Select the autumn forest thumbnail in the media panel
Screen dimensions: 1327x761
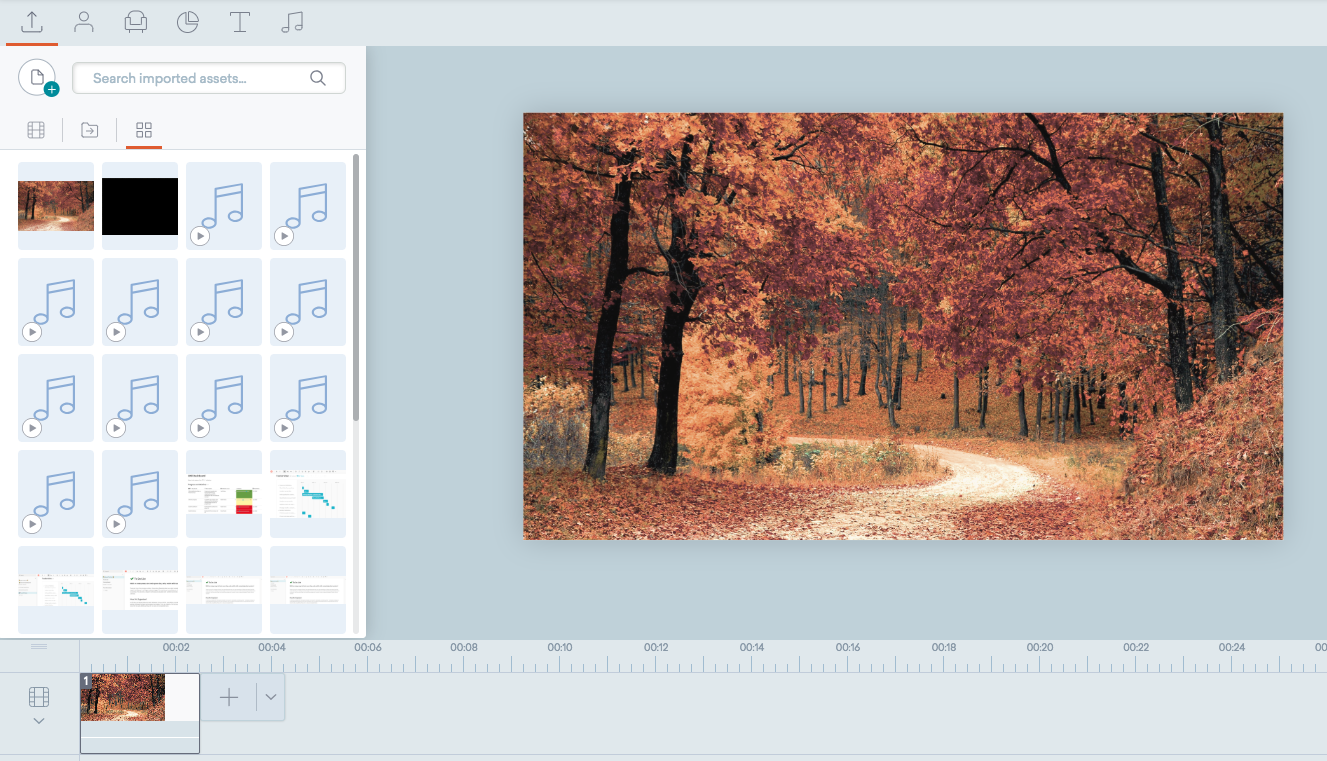pos(55,205)
